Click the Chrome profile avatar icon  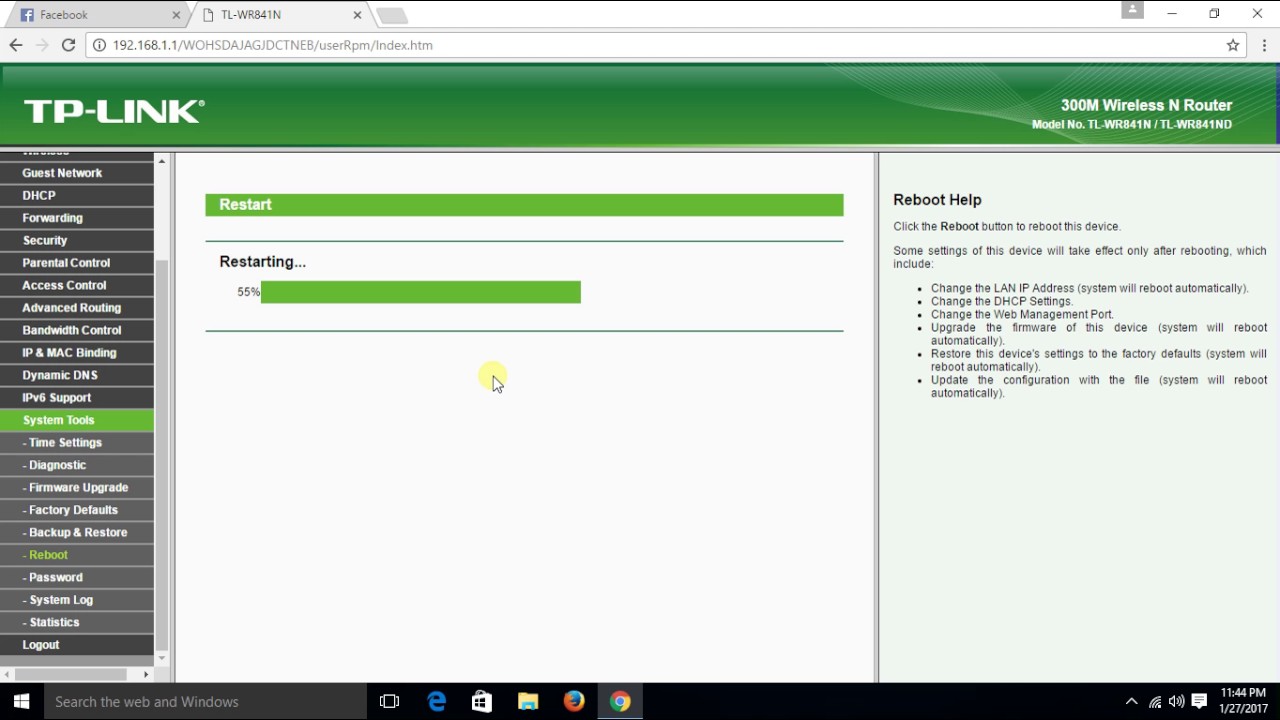coord(1132,10)
